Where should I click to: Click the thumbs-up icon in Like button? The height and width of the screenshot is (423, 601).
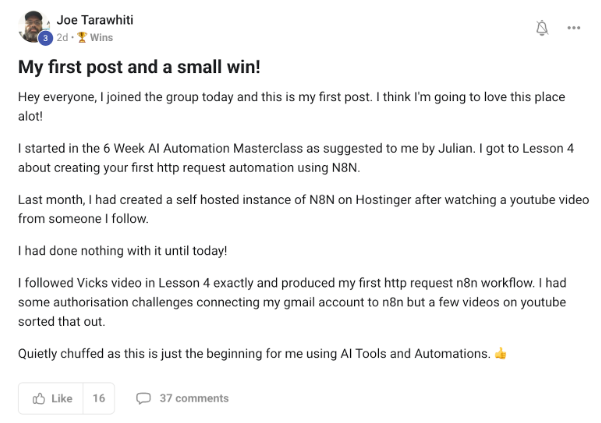click(x=39, y=398)
